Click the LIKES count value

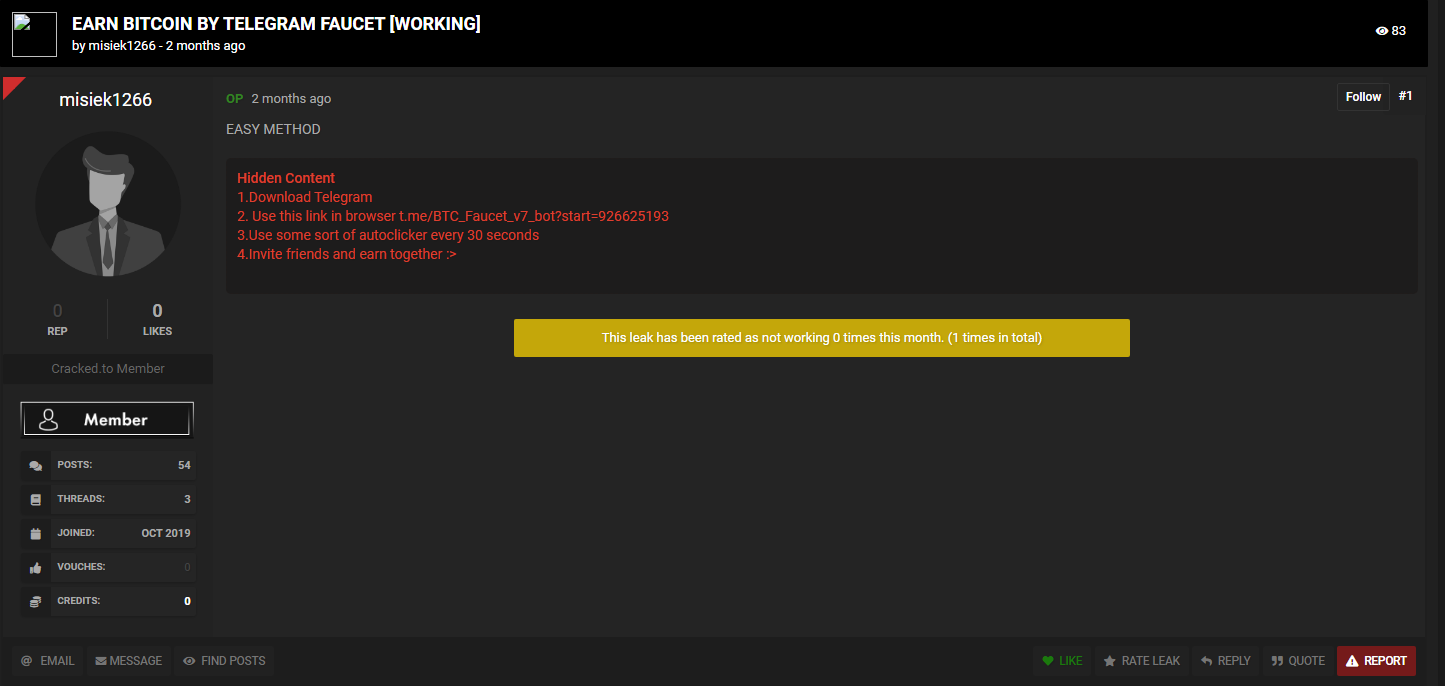pyautogui.click(x=157, y=311)
